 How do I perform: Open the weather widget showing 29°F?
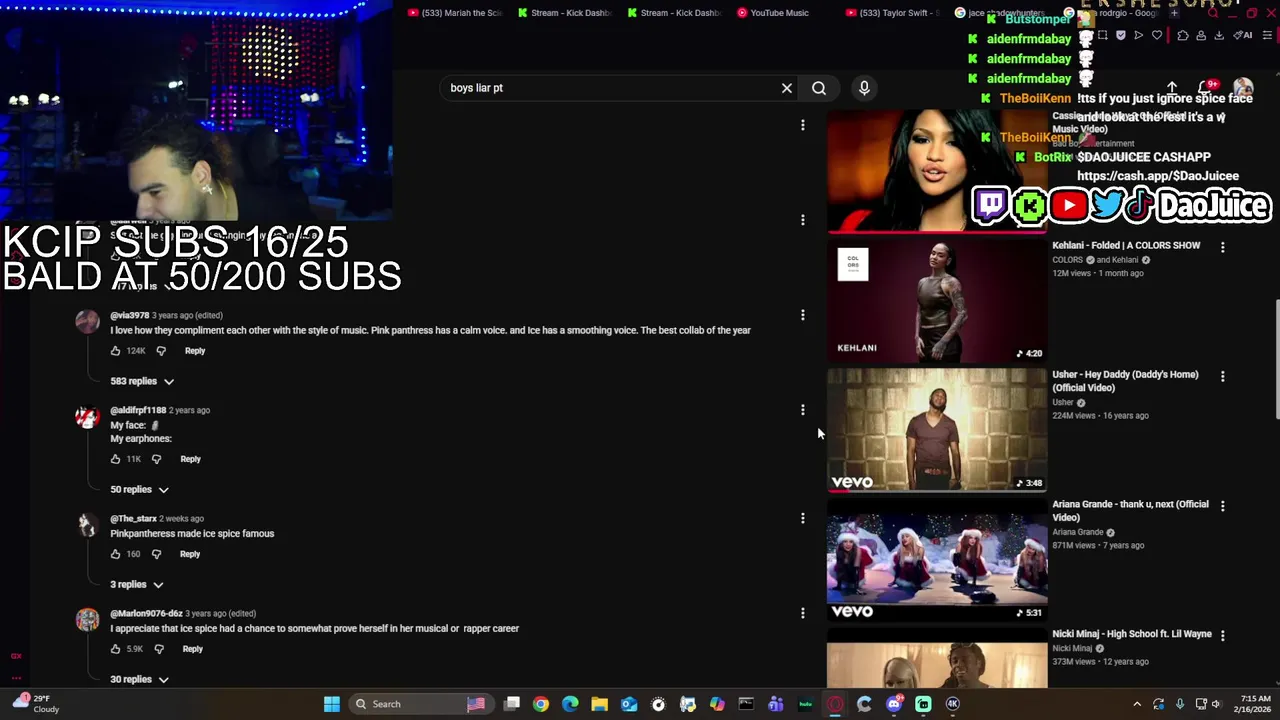[35, 704]
